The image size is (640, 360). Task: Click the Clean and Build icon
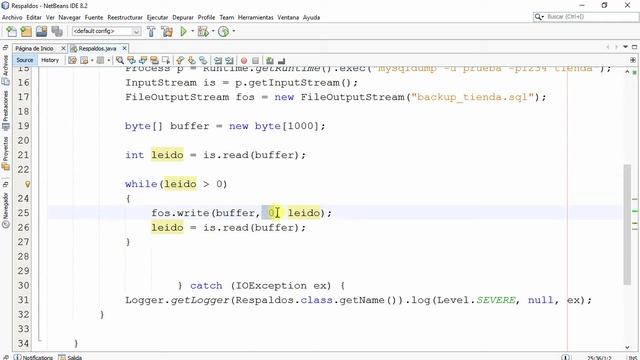pos(167,31)
